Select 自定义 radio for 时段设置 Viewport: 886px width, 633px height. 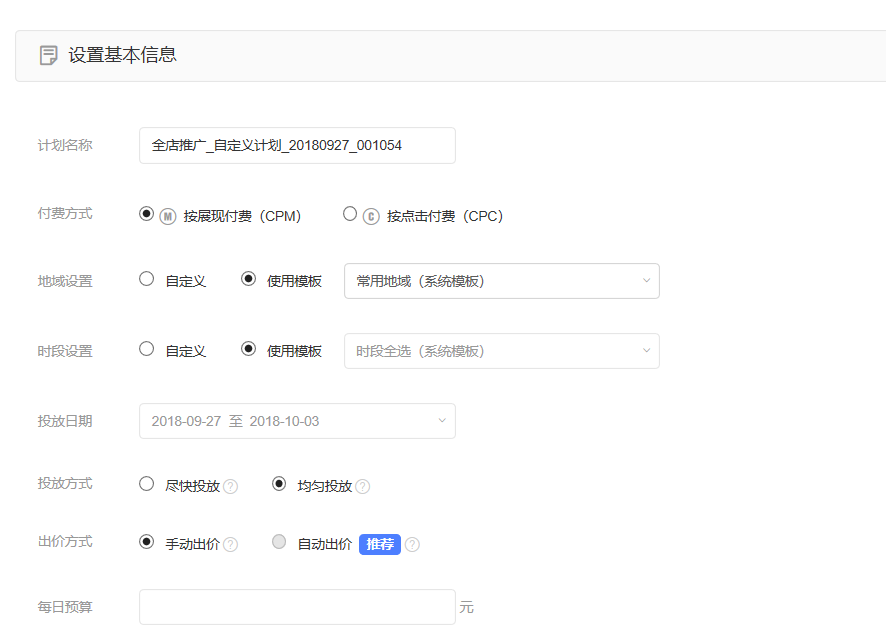tap(146, 349)
